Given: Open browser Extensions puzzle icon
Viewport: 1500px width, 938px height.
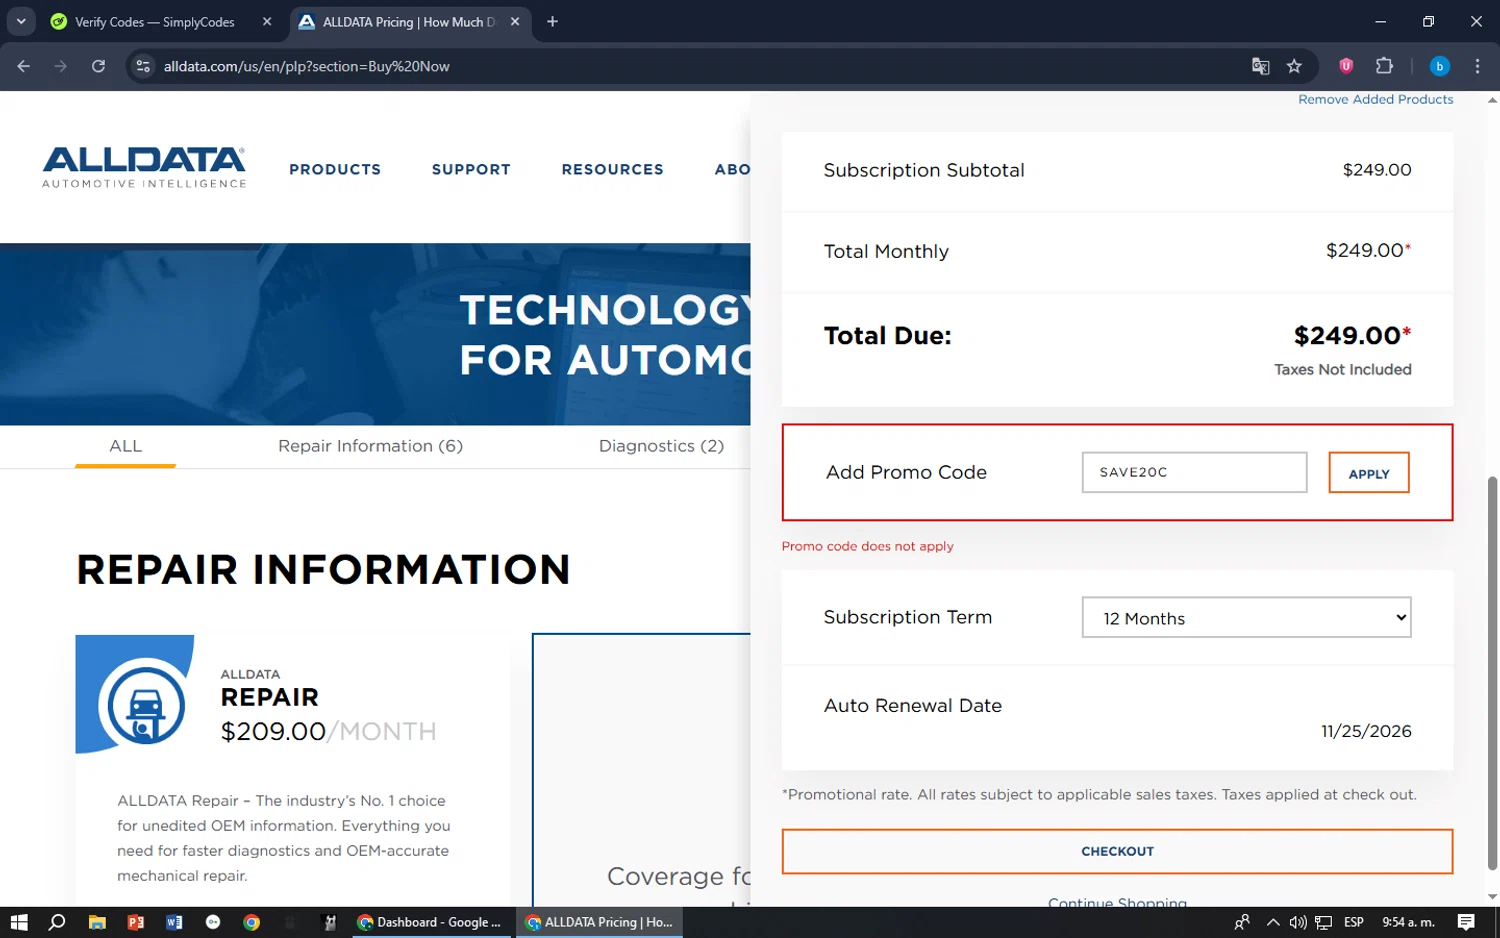Looking at the screenshot, I should (1384, 66).
